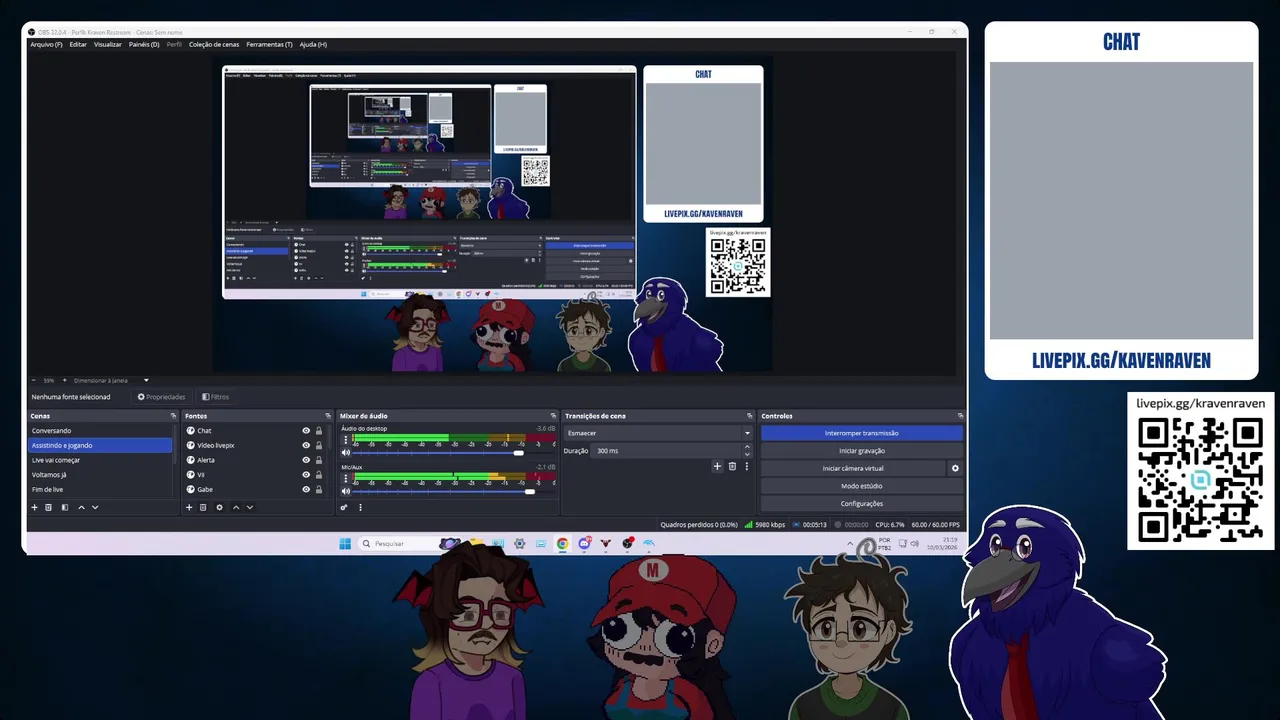Open virtual camera settings gear

coord(955,468)
